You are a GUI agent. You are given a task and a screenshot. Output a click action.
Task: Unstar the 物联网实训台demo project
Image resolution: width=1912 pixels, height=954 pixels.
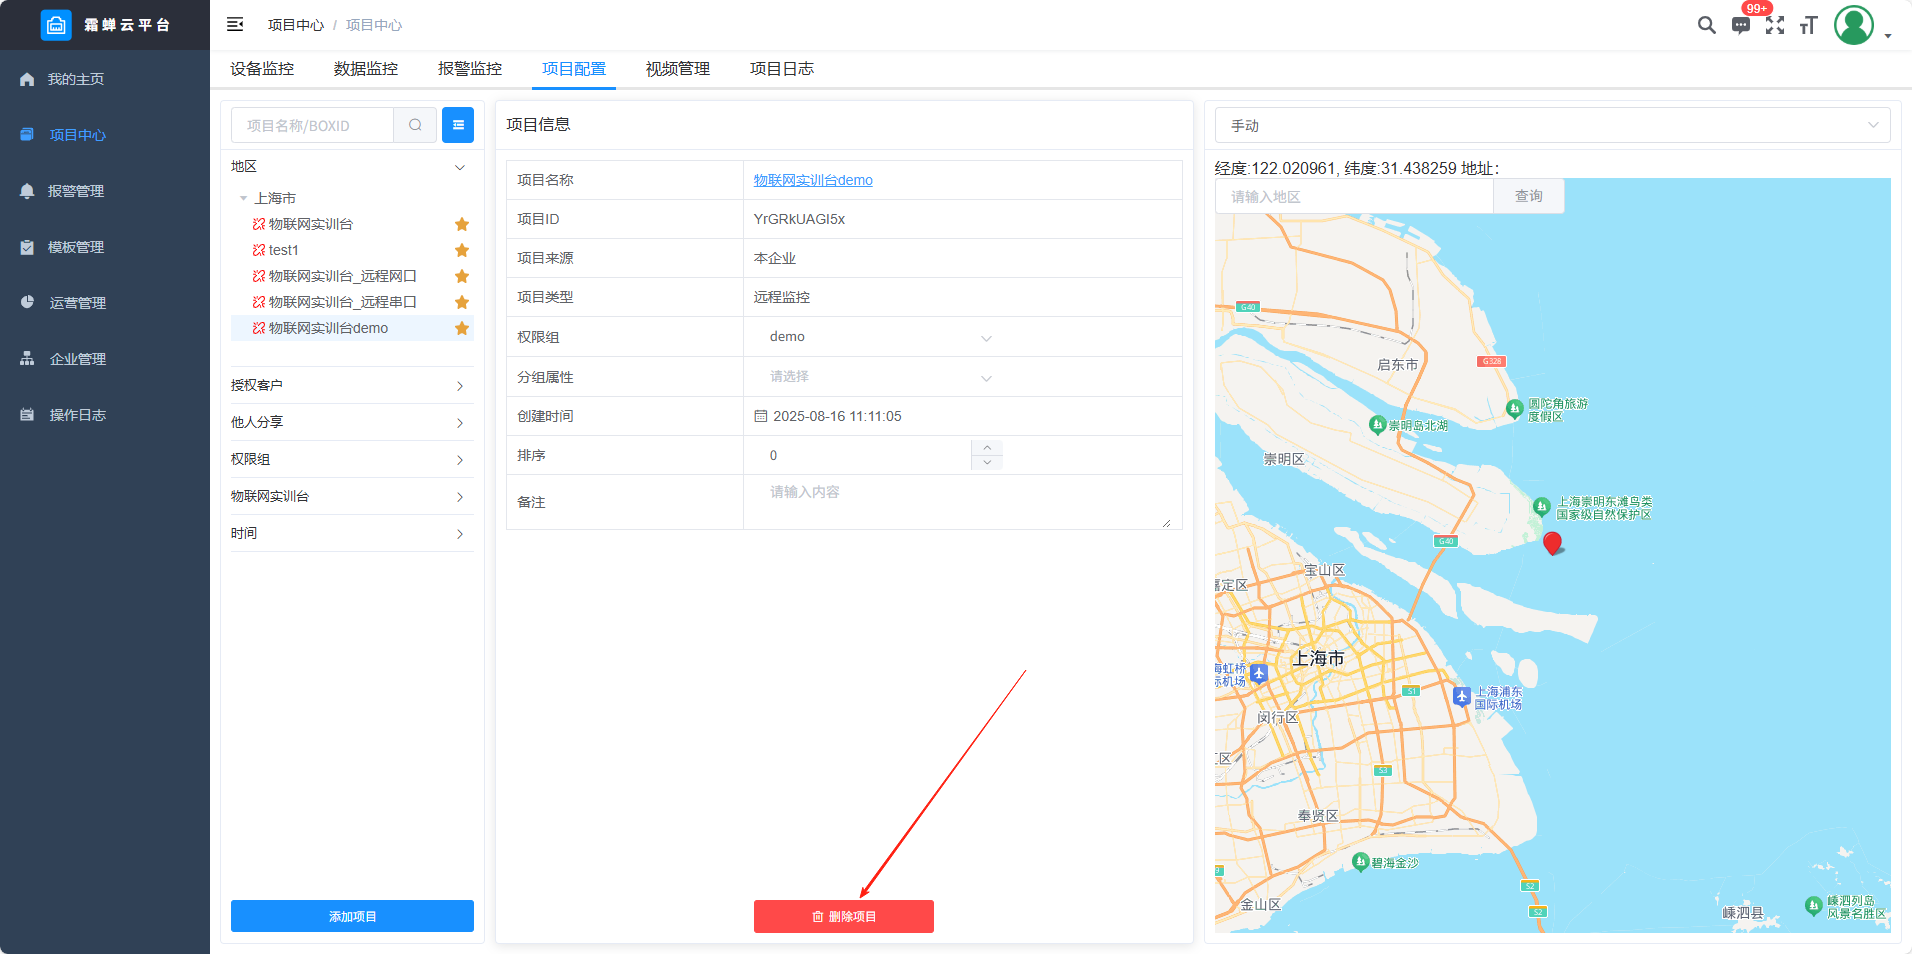462,328
